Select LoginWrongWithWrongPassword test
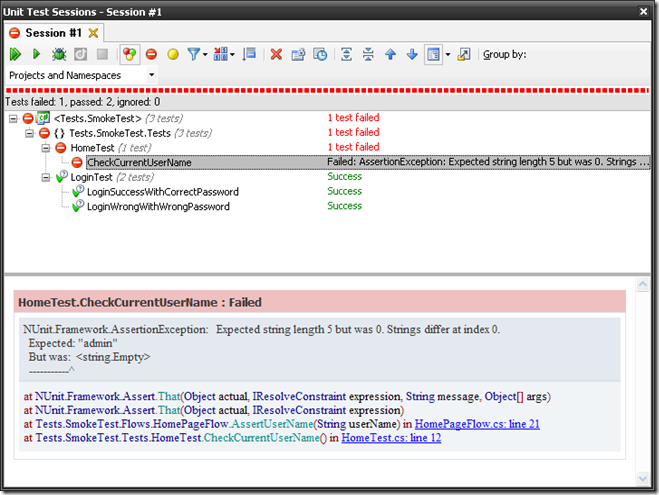Screen dimensions: 659x495 pos(158,207)
